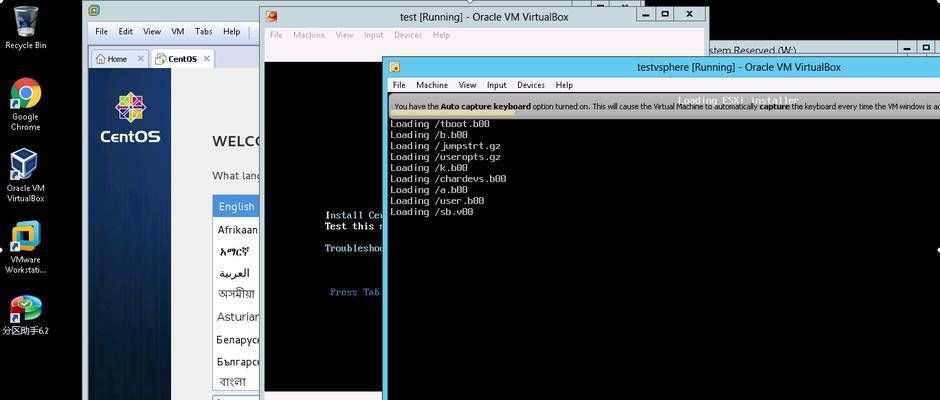The width and height of the screenshot is (940, 400).
Task: Open the VM menu in VMware Workstation
Action: pyautogui.click(x=177, y=31)
